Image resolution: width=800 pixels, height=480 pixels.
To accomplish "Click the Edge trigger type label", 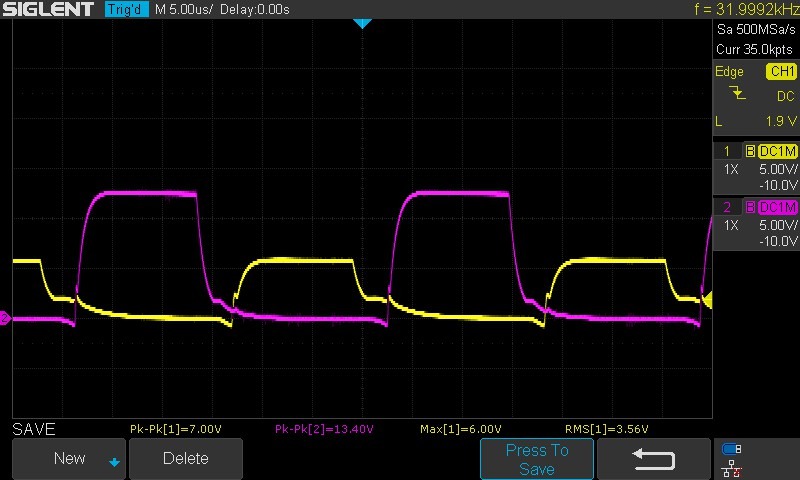I will coord(729,72).
